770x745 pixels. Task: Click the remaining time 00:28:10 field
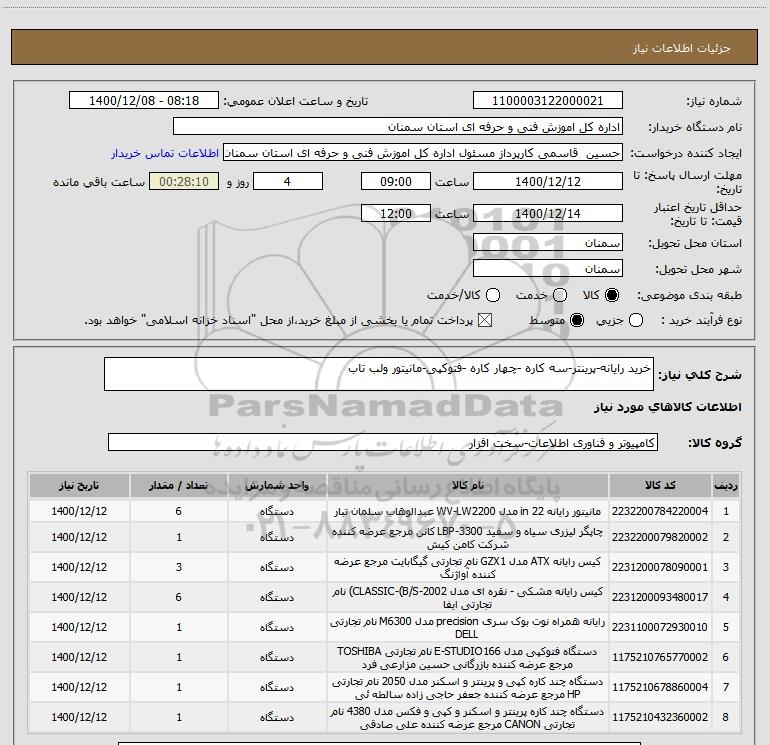pos(184,181)
